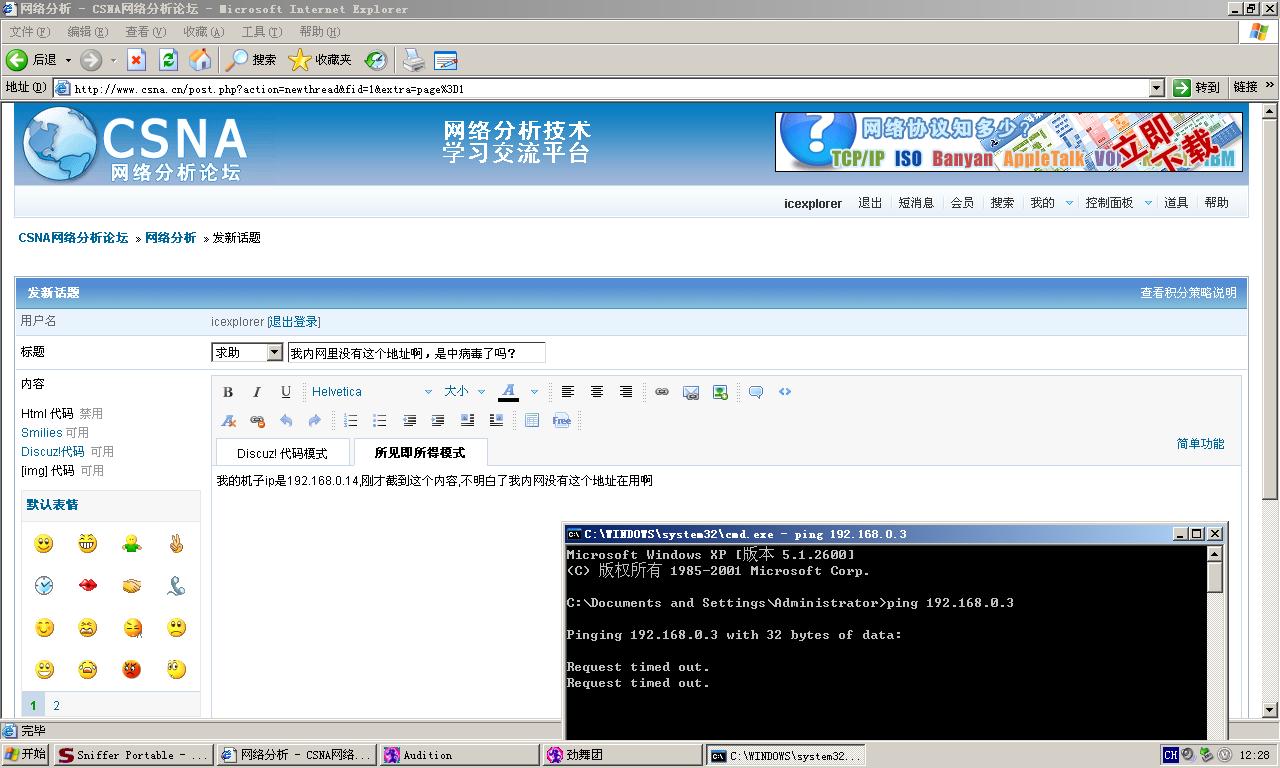Click the cmd window scrollbar up arrow
Viewport: 1280px width, 768px height.
[x=1215, y=554]
